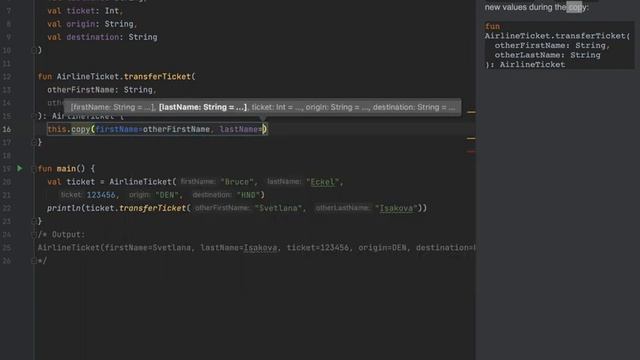Click otherFirstName value on line 16
The height and width of the screenshot is (360, 640).
coord(176,129)
